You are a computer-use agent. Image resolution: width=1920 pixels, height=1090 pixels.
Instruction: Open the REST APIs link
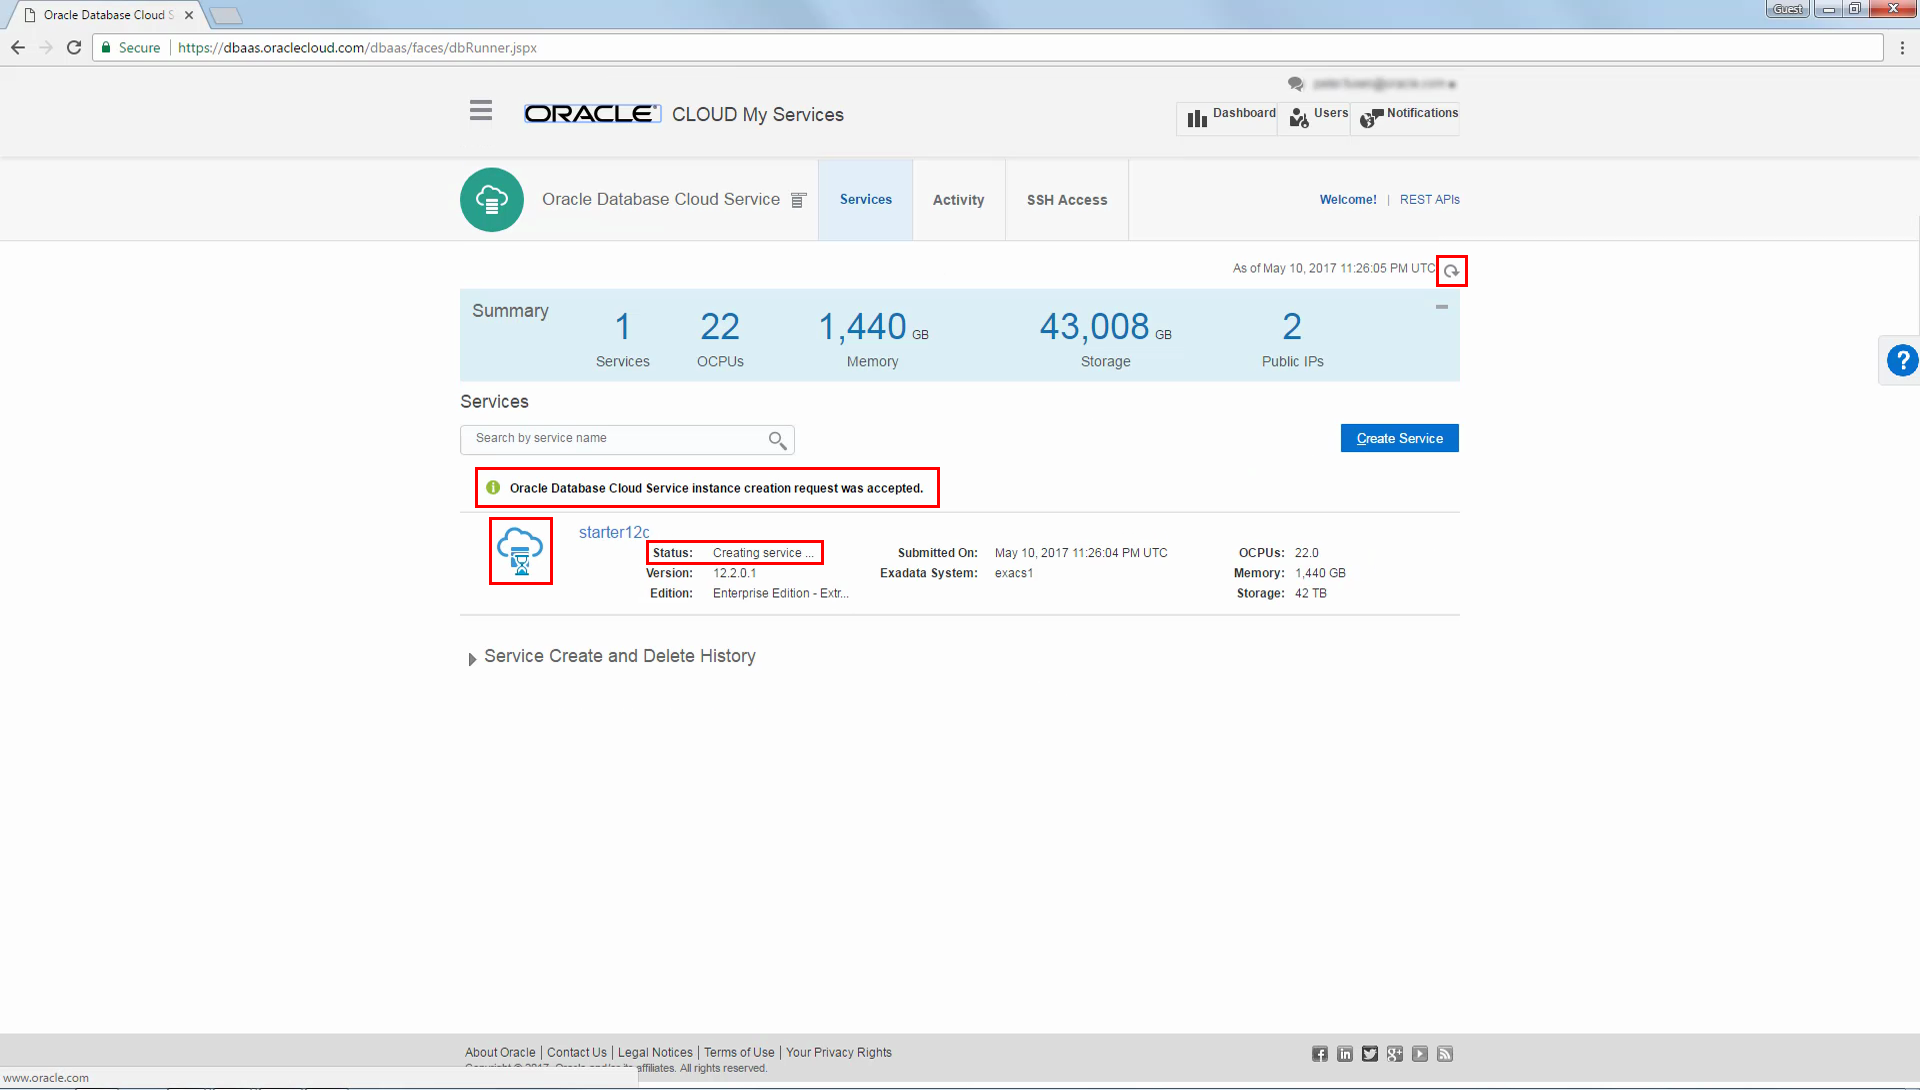[1429, 200]
